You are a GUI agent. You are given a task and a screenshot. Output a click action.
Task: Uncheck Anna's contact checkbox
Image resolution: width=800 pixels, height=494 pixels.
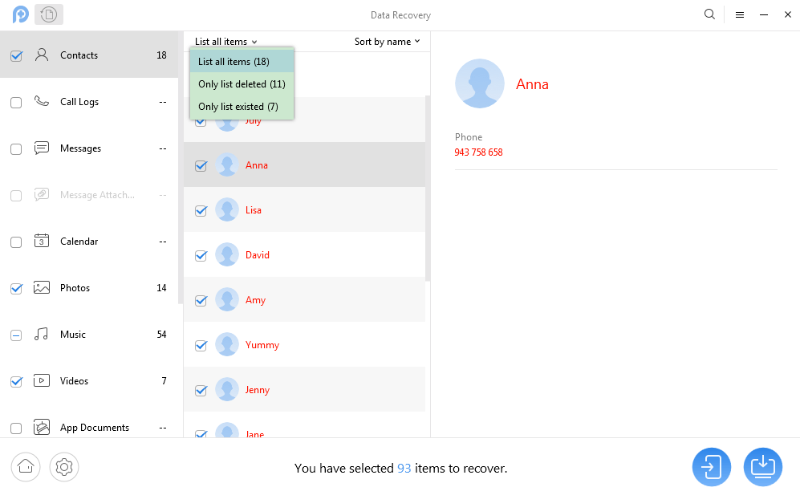tap(201, 166)
